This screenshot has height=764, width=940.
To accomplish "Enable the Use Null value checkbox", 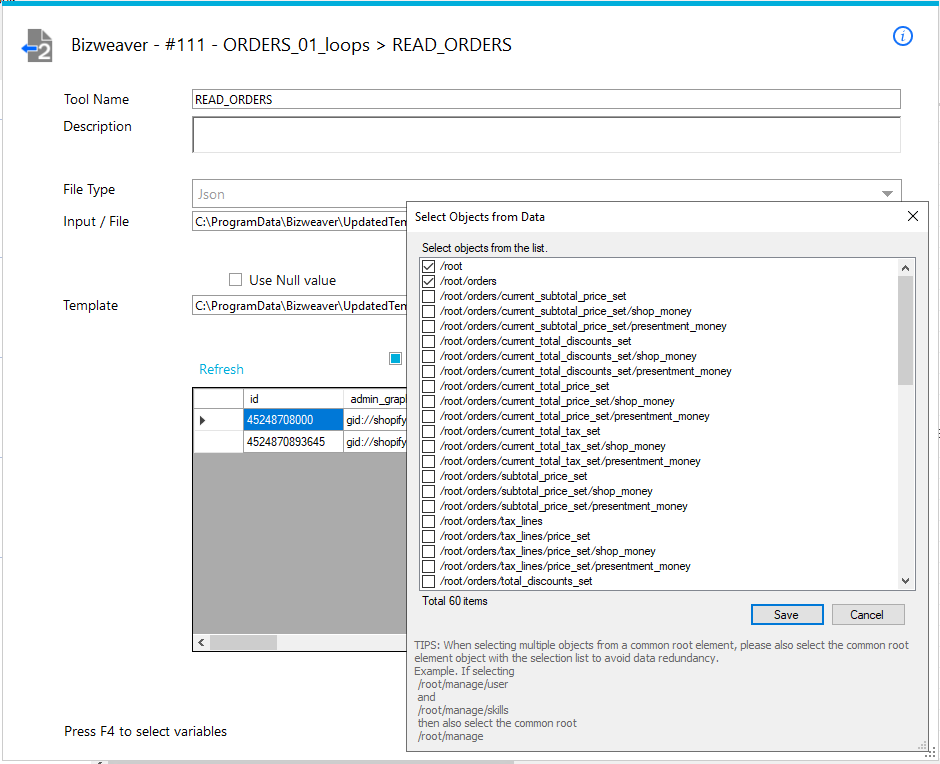I will pyautogui.click(x=236, y=280).
